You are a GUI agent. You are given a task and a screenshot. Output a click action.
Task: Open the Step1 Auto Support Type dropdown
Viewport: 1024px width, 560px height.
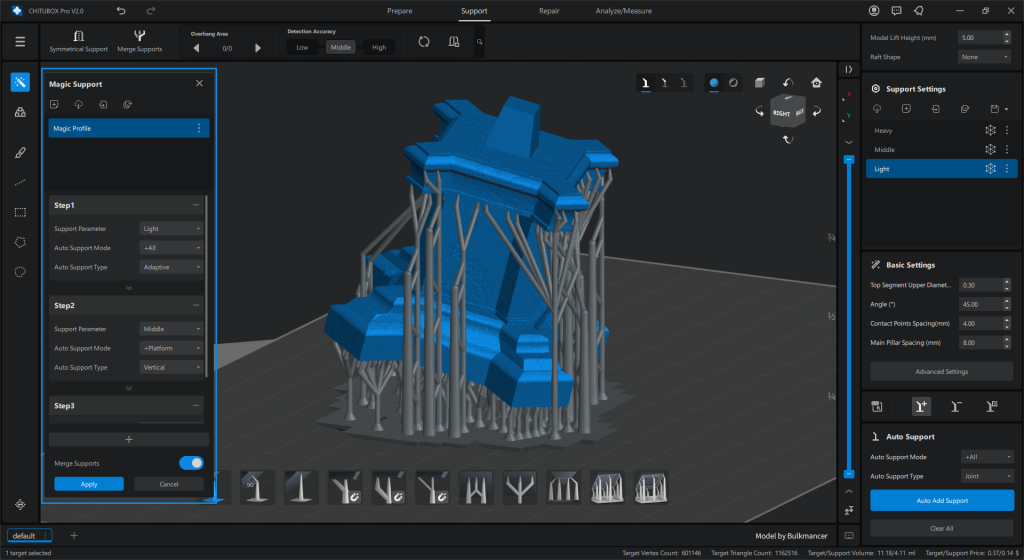(172, 267)
